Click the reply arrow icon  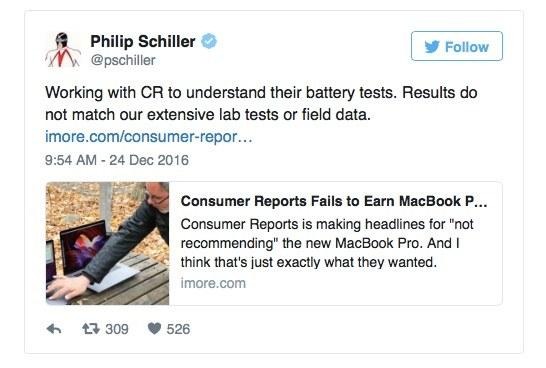click(54, 329)
